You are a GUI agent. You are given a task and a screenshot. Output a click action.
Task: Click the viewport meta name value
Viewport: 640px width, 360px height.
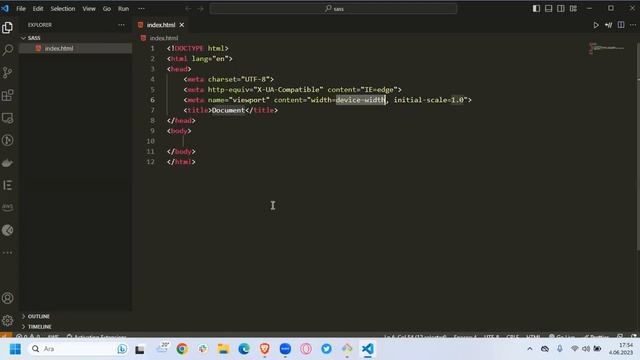(249, 100)
